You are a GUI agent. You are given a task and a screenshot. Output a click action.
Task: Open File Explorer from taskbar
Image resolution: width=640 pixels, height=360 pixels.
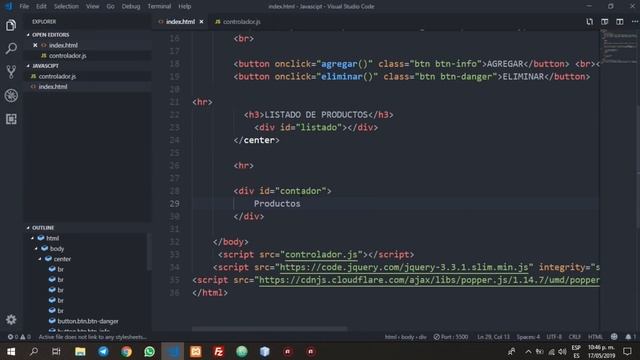(x=80, y=351)
